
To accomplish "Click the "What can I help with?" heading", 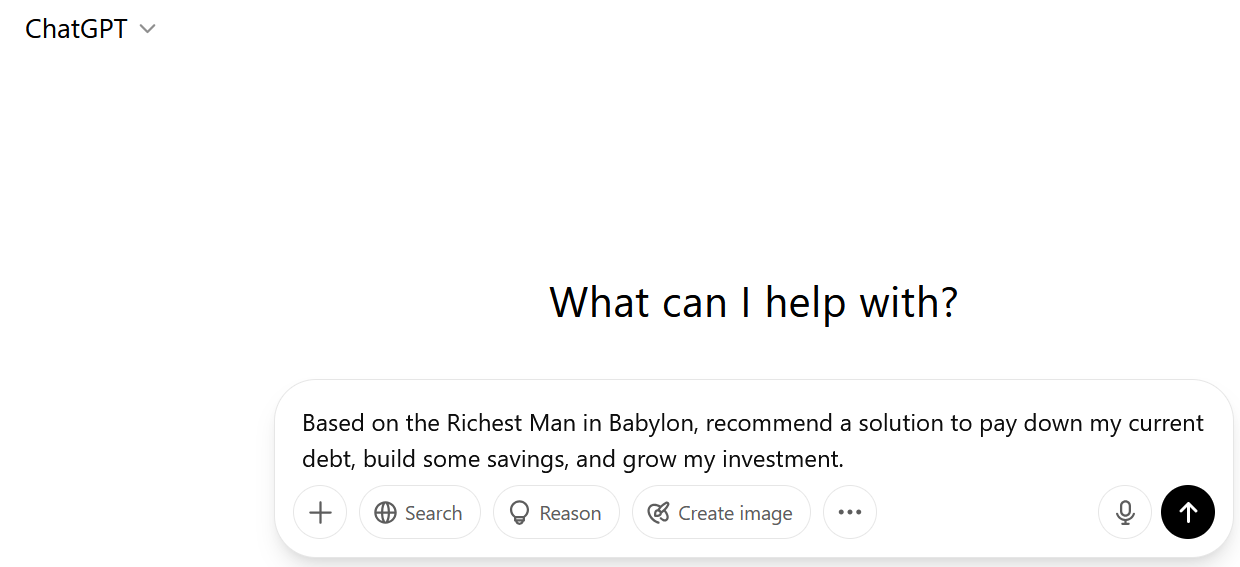I will (753, 302).
